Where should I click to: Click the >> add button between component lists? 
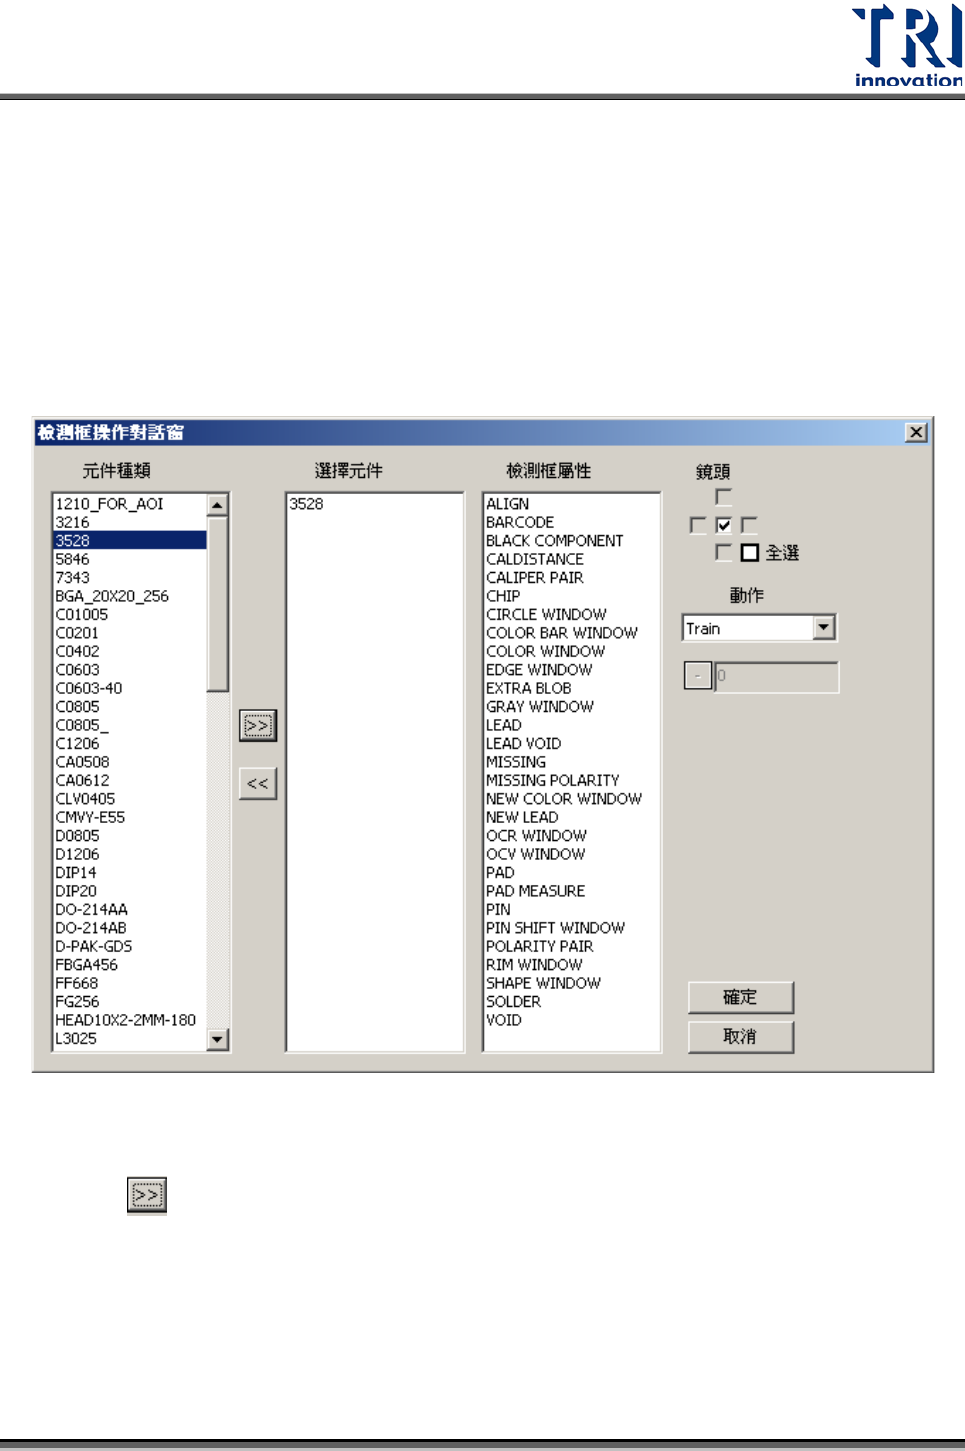click(258, 725)
